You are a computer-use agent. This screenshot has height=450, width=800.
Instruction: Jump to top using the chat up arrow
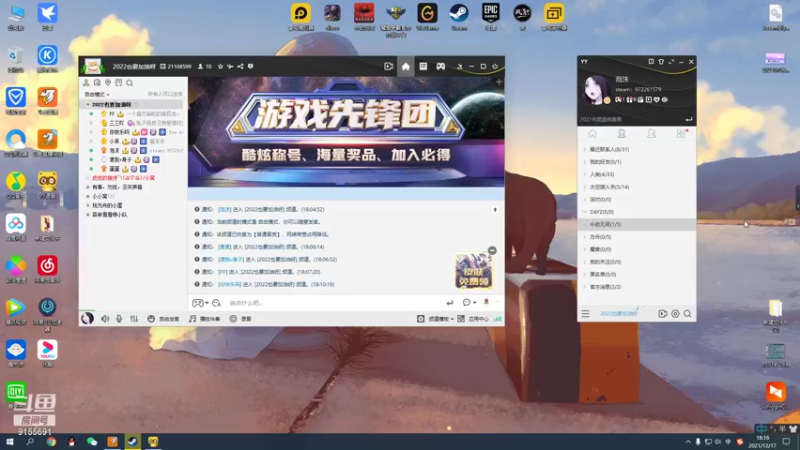[x=495, y=210]
